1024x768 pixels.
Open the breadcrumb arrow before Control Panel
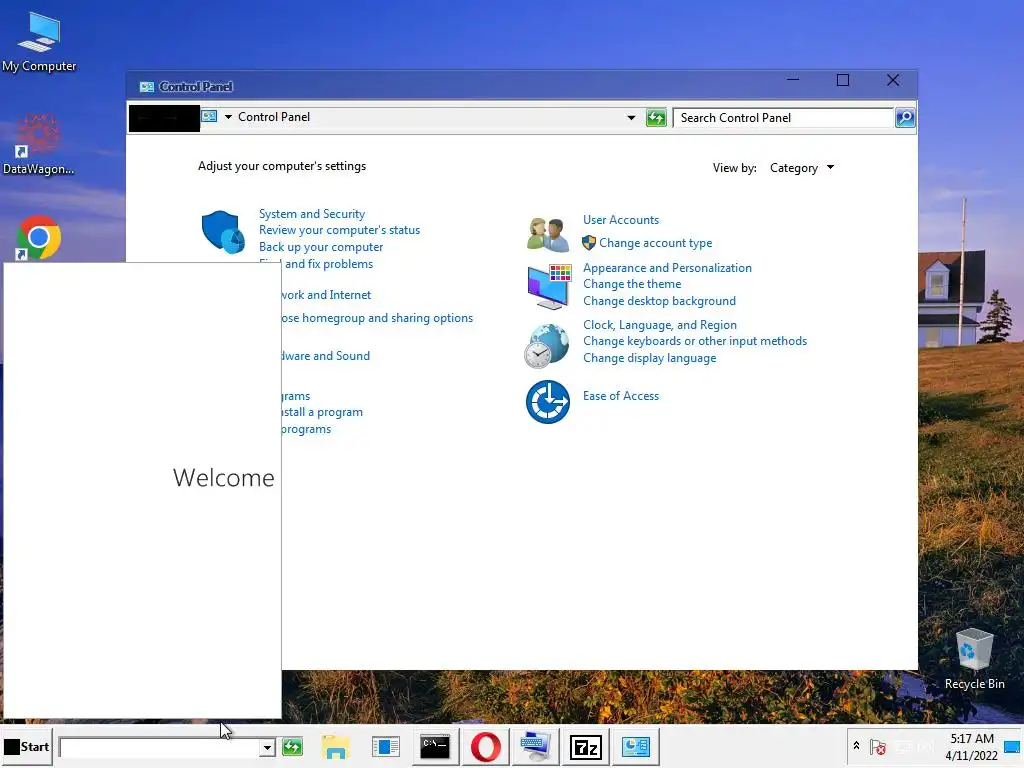pos(228,117)
